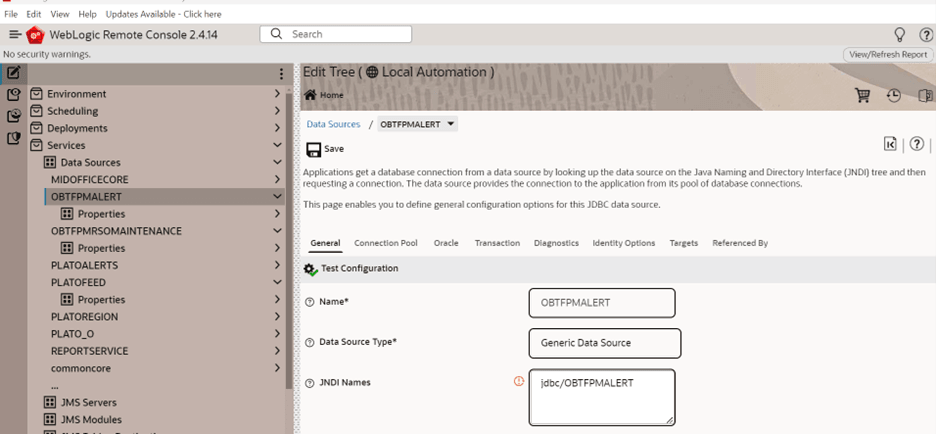936x434 pixels.
Task: Click the Generic Data Source type field
Action: pyautogui.click(x=605, y=343)
